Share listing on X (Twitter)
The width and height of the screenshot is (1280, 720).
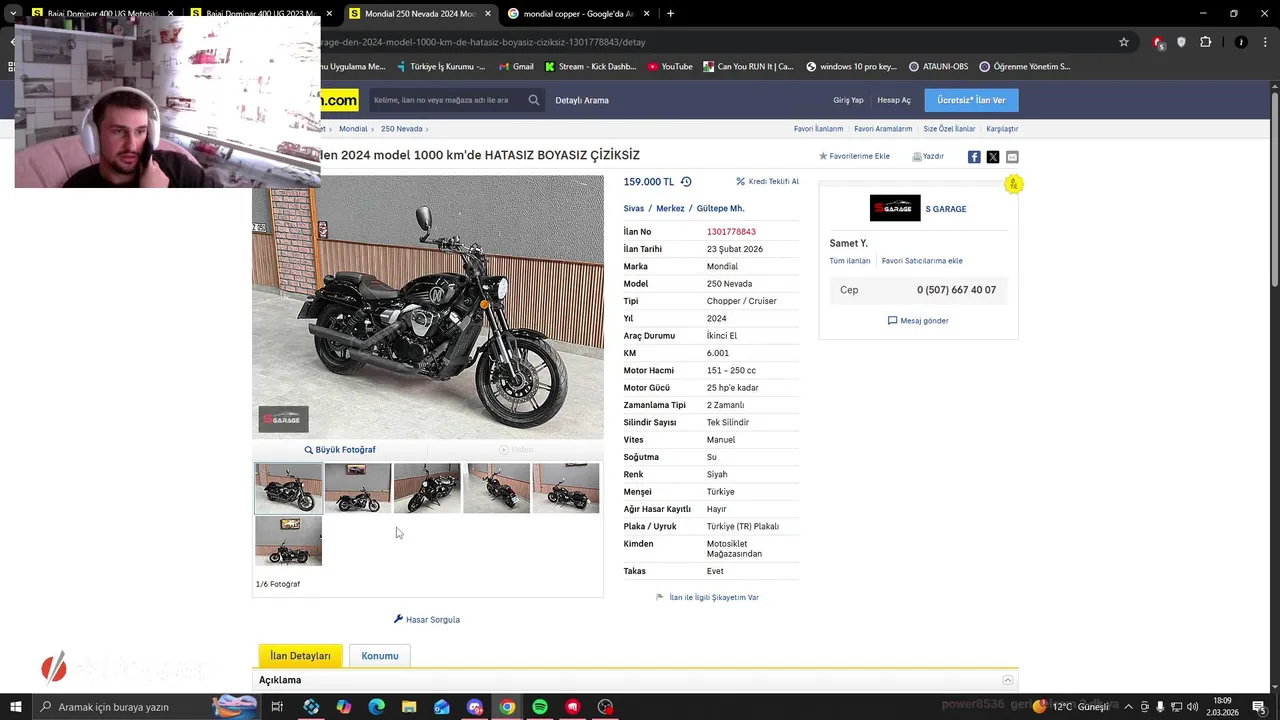[x=993, y=157]
